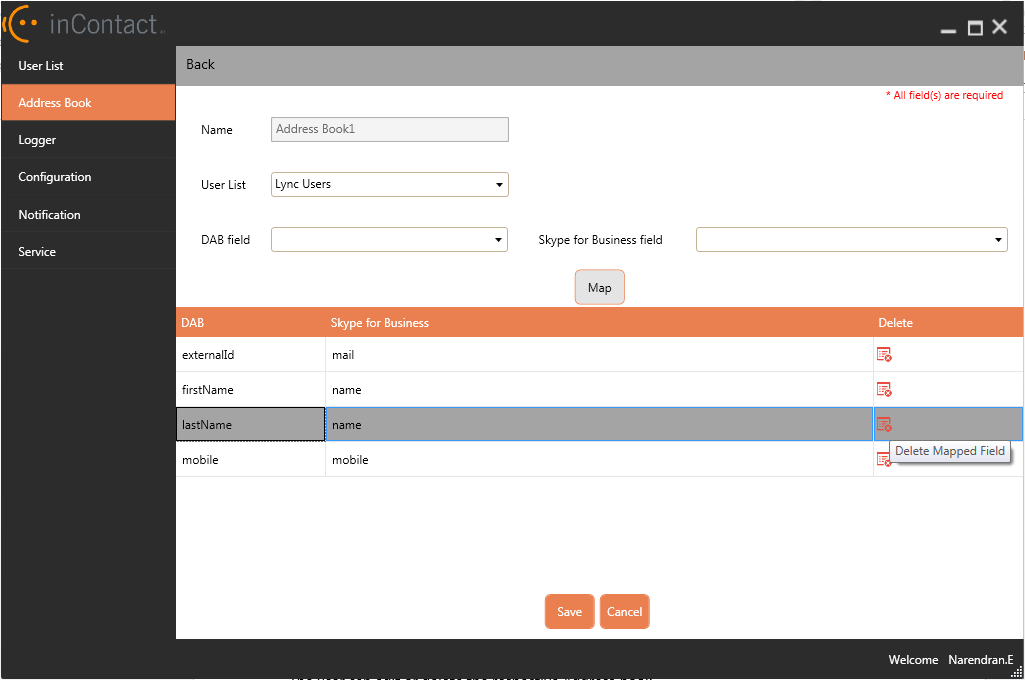Go Back to the previous page
The width and height of the screenshot is (1025, 680).
200,64
